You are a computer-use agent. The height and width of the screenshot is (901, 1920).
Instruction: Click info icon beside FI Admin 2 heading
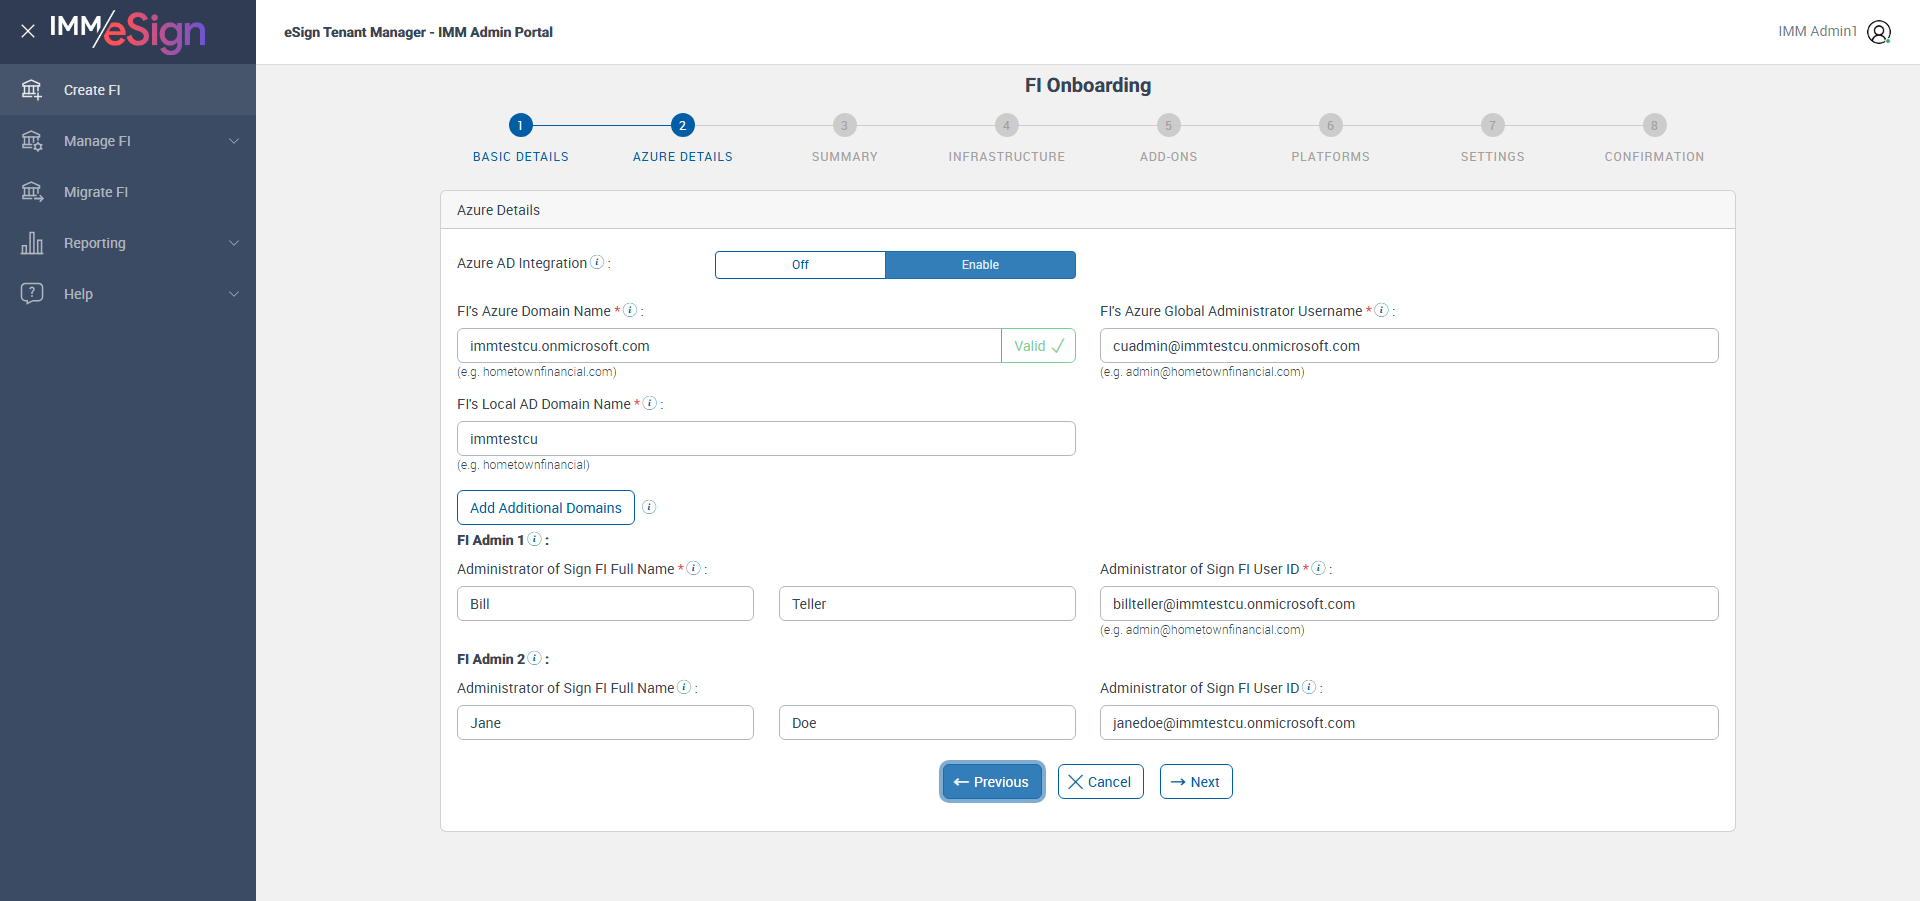(x=535, y=658)
